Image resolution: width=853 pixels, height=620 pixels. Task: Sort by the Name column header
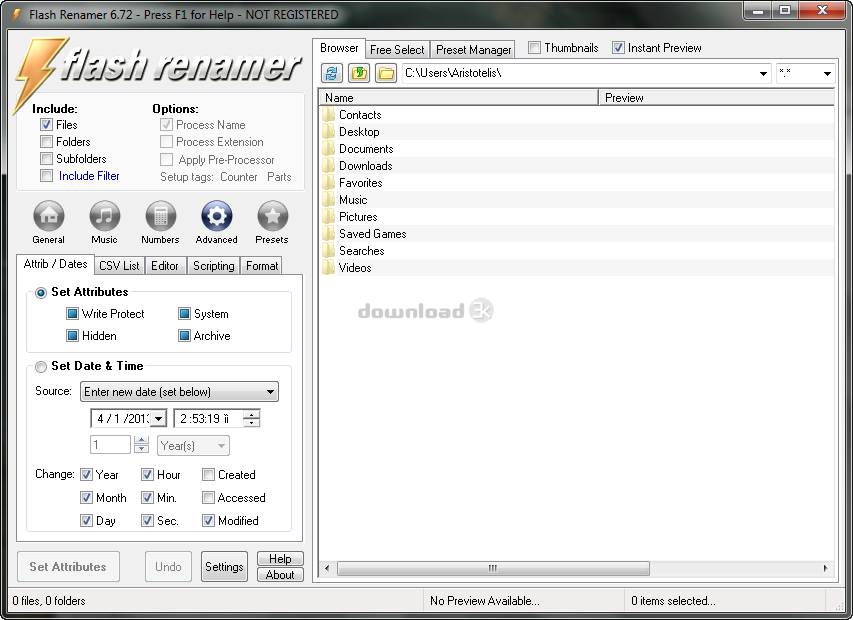point(459,98)
